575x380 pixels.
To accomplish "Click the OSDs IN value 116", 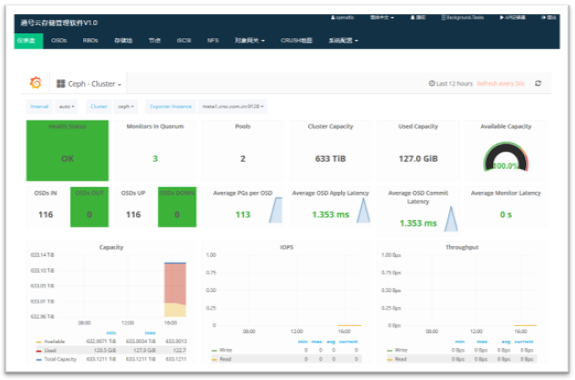I will coord(46,214).
